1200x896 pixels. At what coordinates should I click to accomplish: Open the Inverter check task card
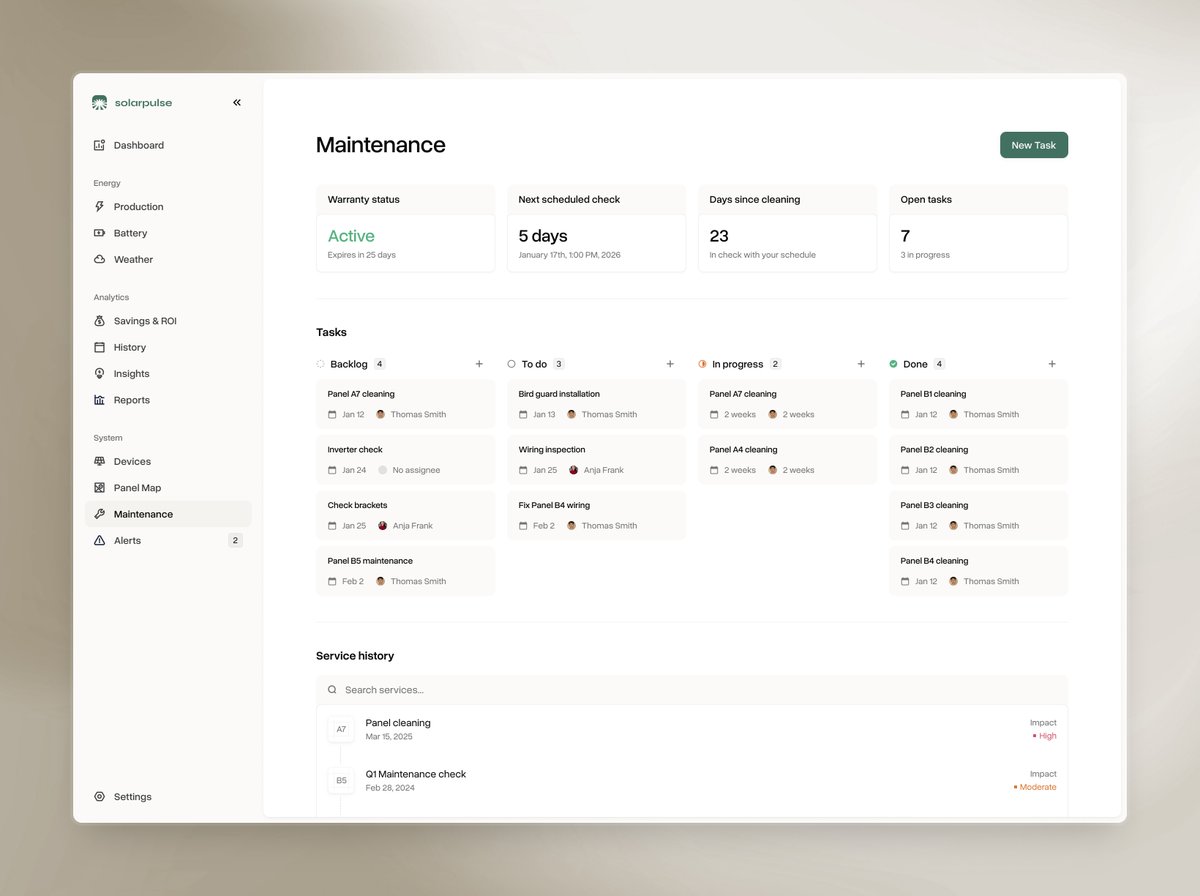pyautogui.click(x=405, y=460)
